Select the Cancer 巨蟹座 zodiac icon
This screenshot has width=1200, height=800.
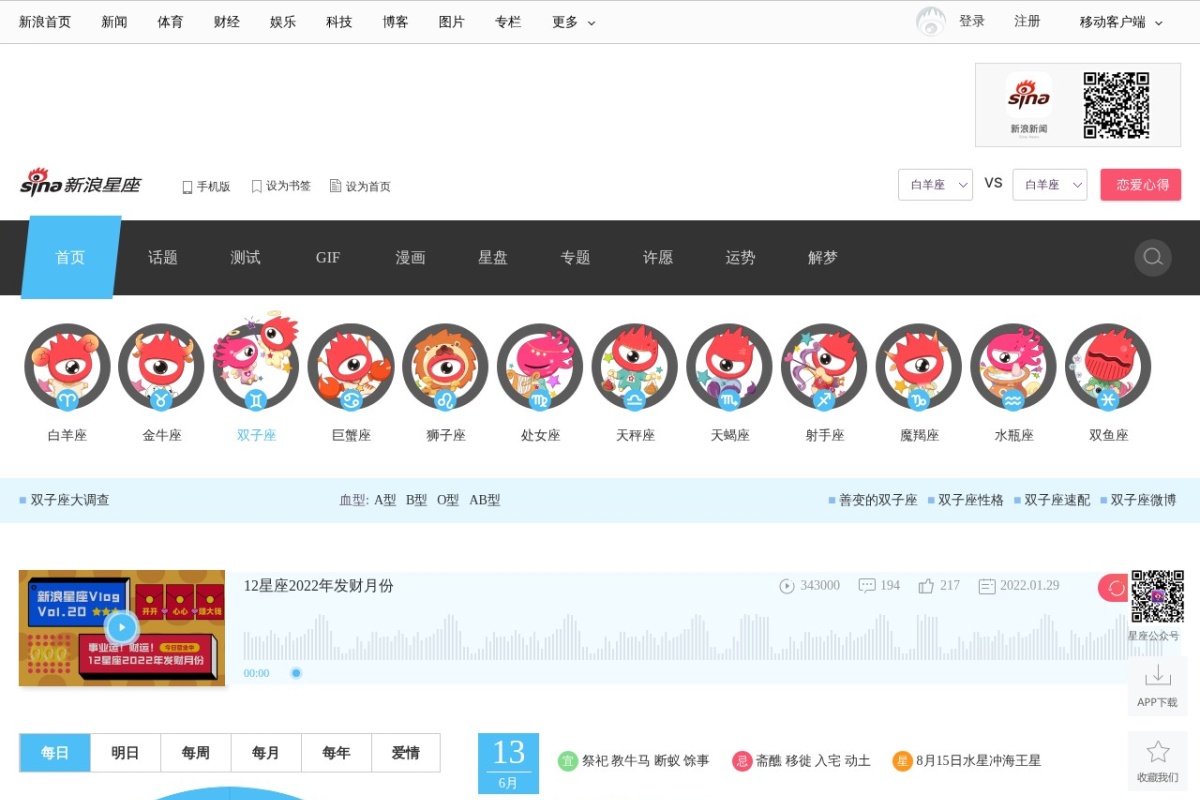pyautogui.click(x=351, y=367)
